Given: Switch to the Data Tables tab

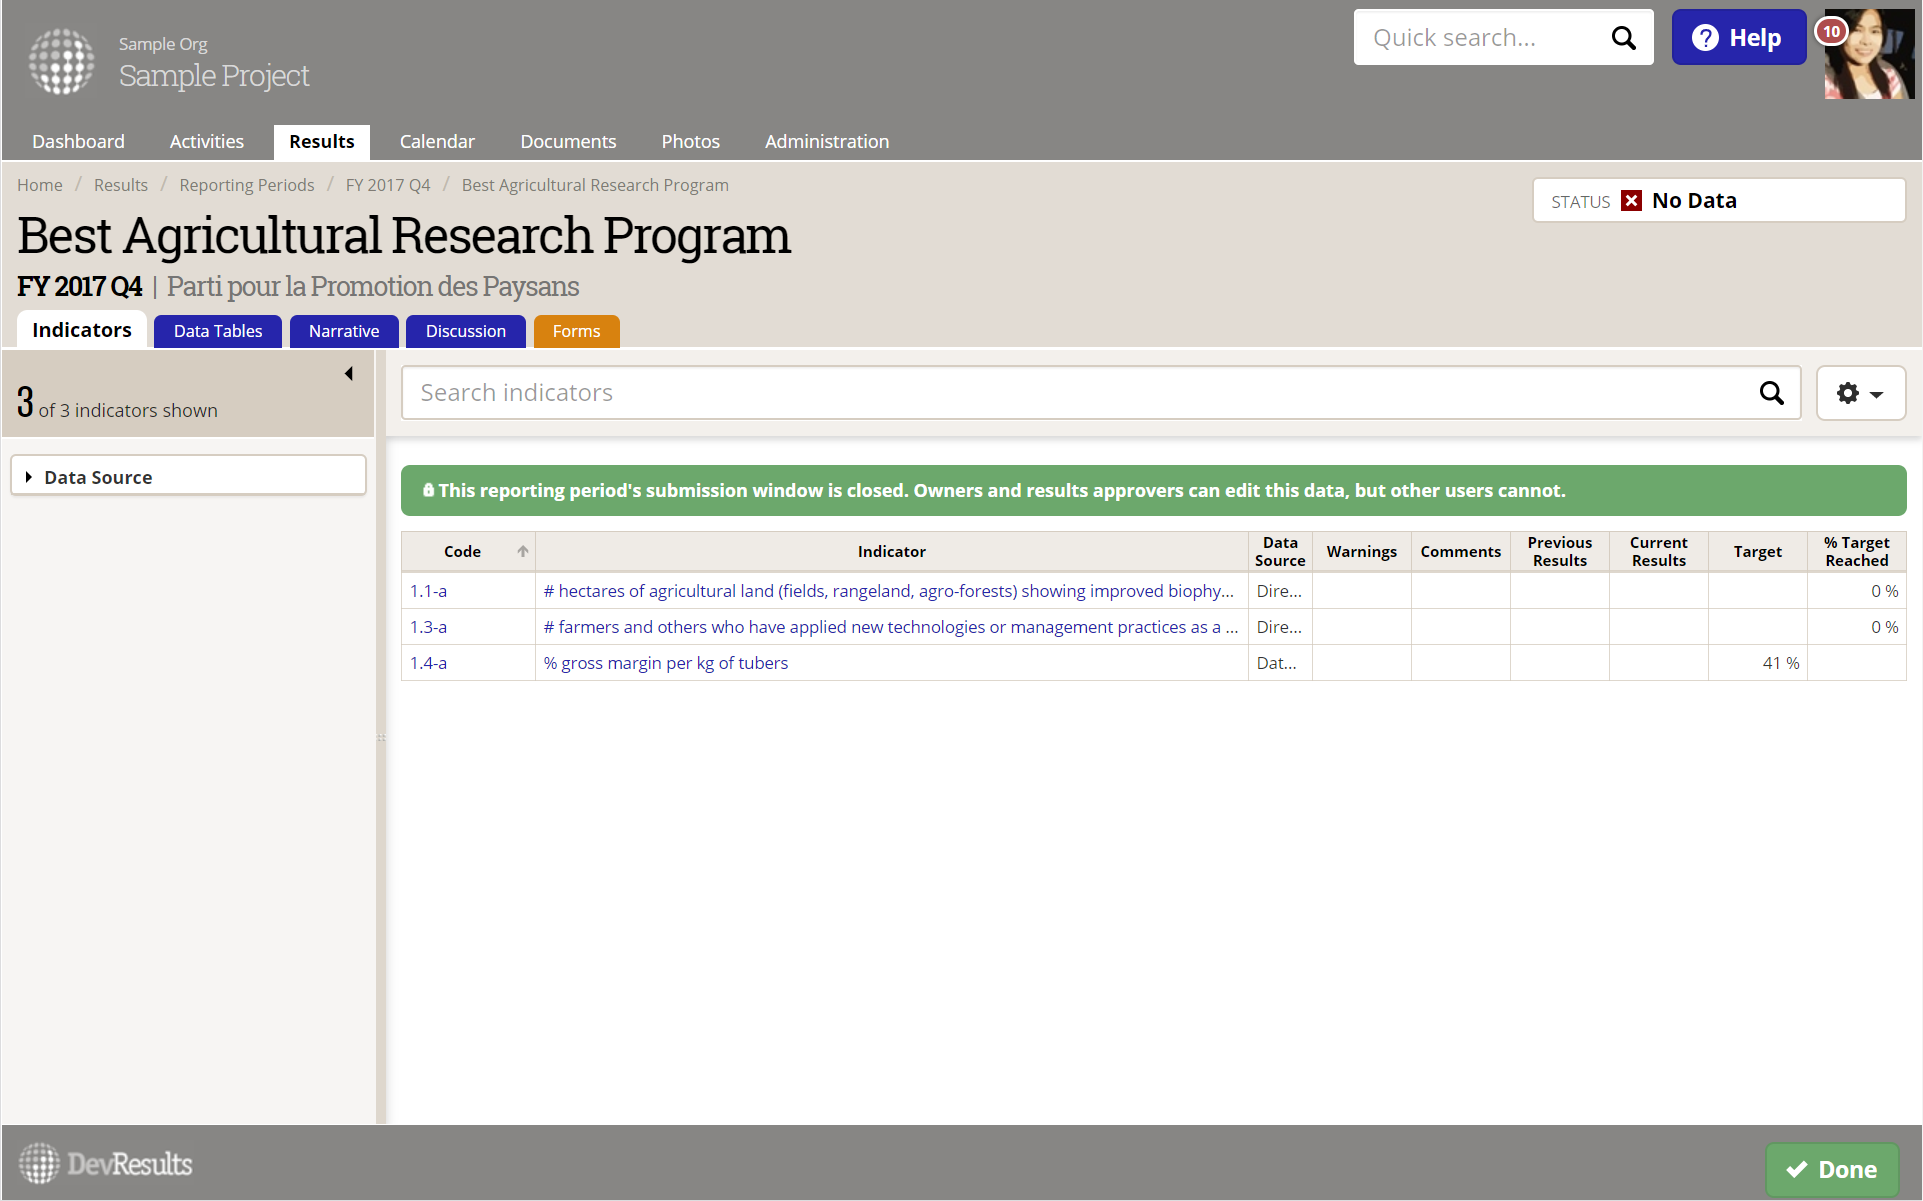Looking at the screenshot, I should click(x=218, y=331).
